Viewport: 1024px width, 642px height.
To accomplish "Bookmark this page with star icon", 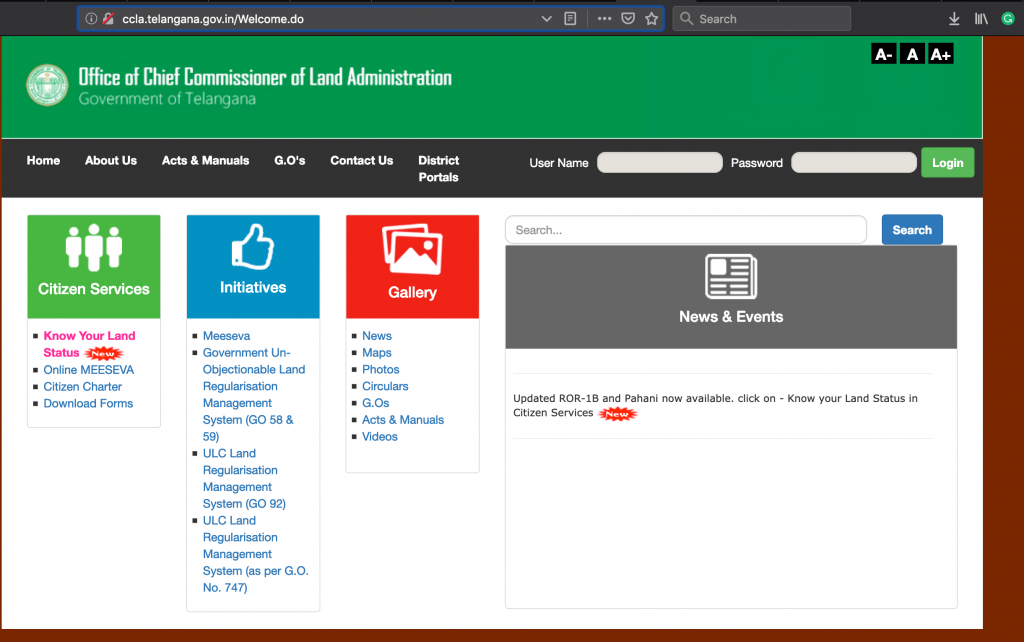I will 652,19.
